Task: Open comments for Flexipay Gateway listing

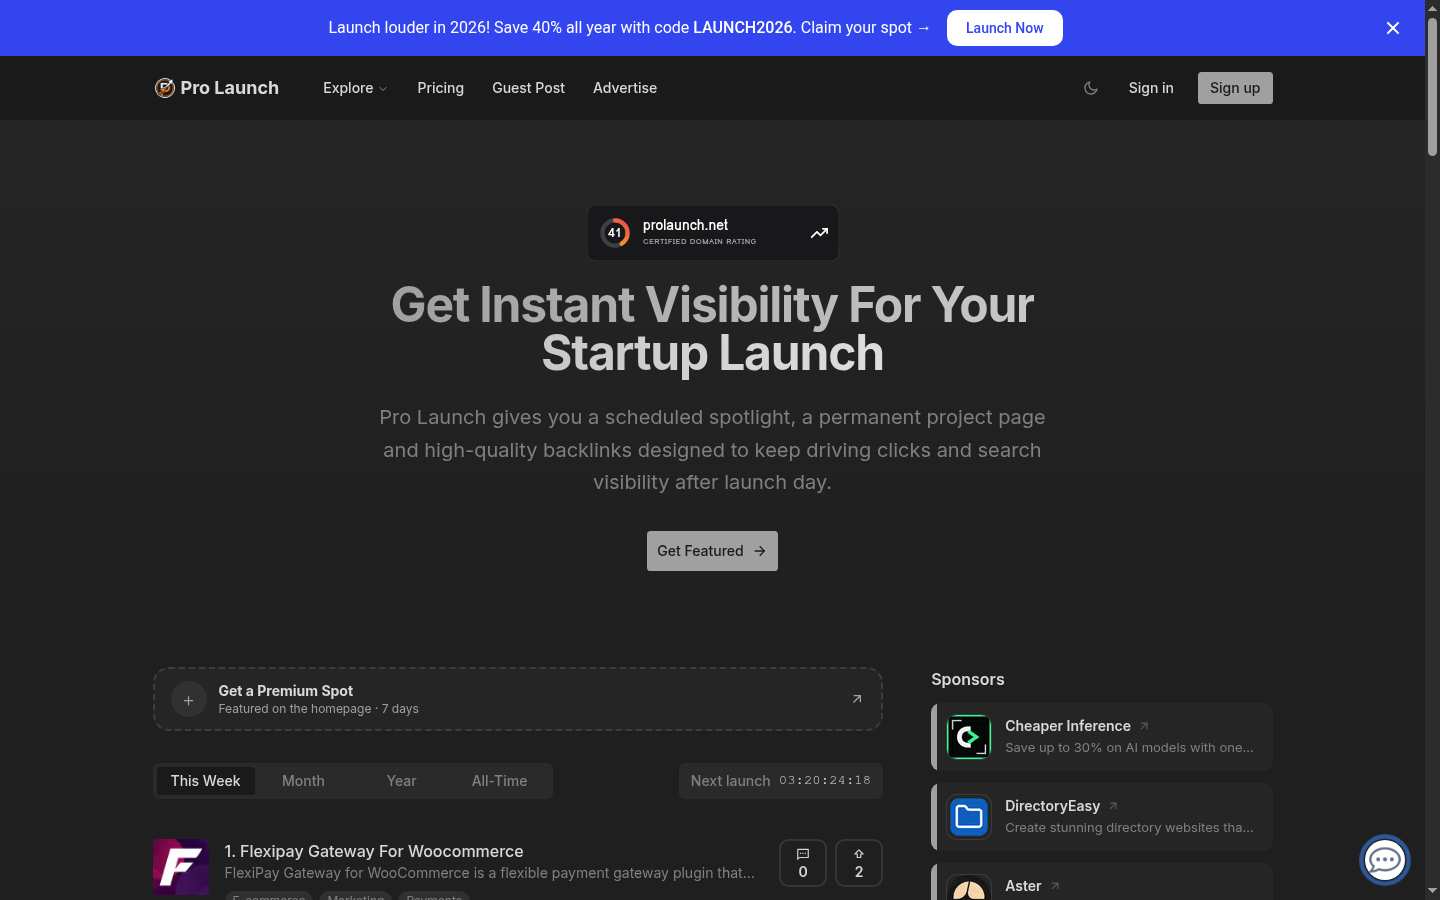Action: point(803,863)
